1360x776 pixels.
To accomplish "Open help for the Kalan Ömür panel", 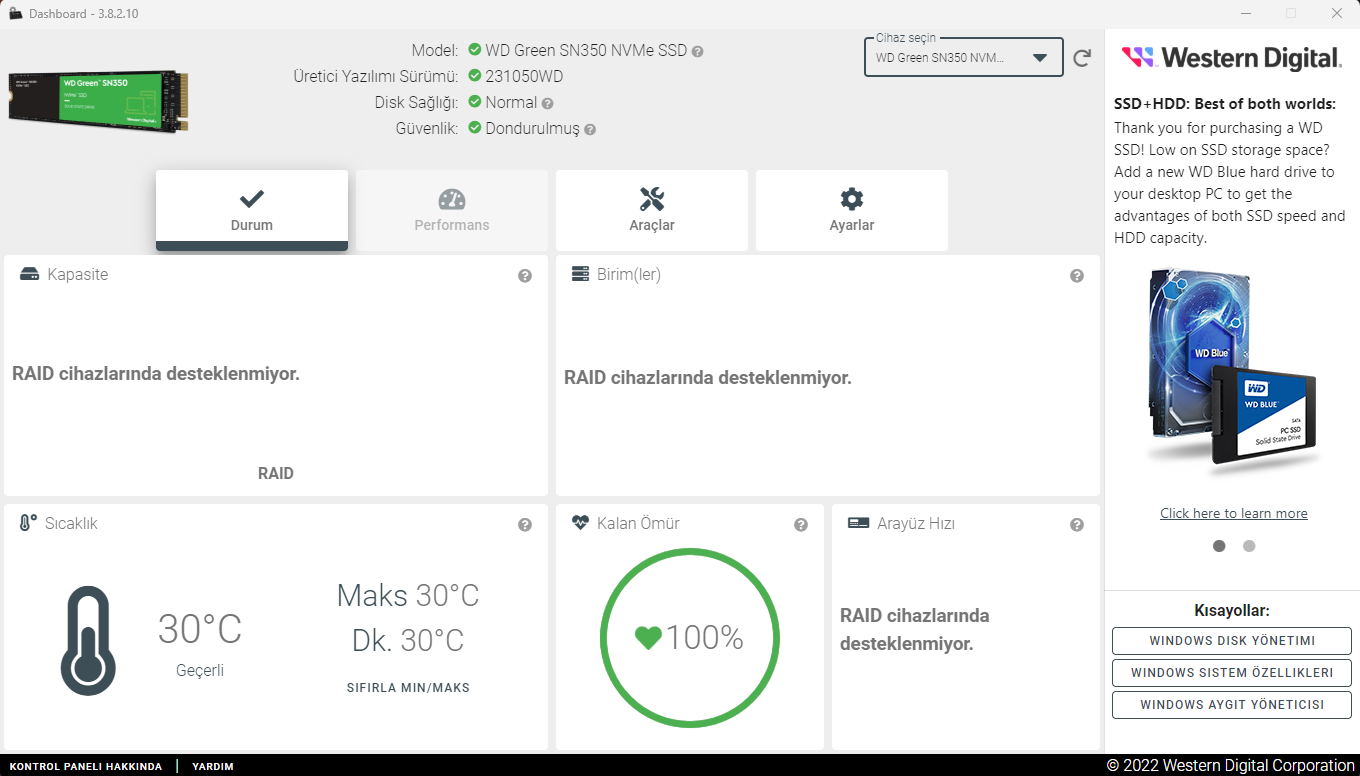I will [x=801, y=525].
